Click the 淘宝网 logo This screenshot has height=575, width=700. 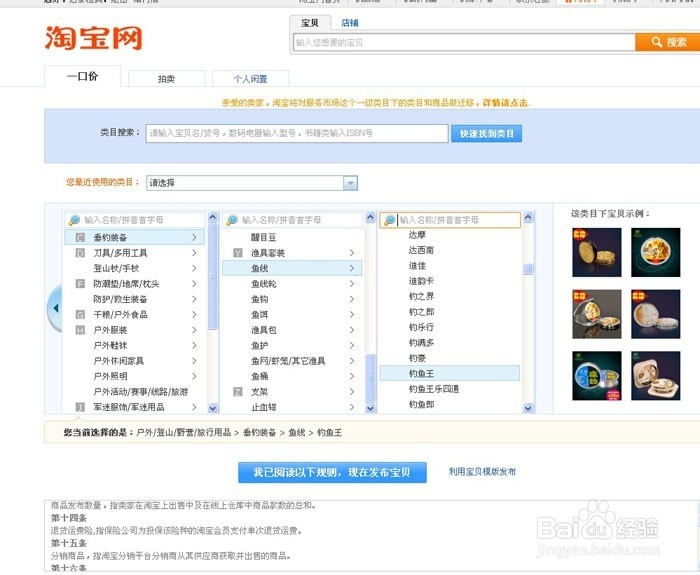pyautogui.click(x=93, y=38)
